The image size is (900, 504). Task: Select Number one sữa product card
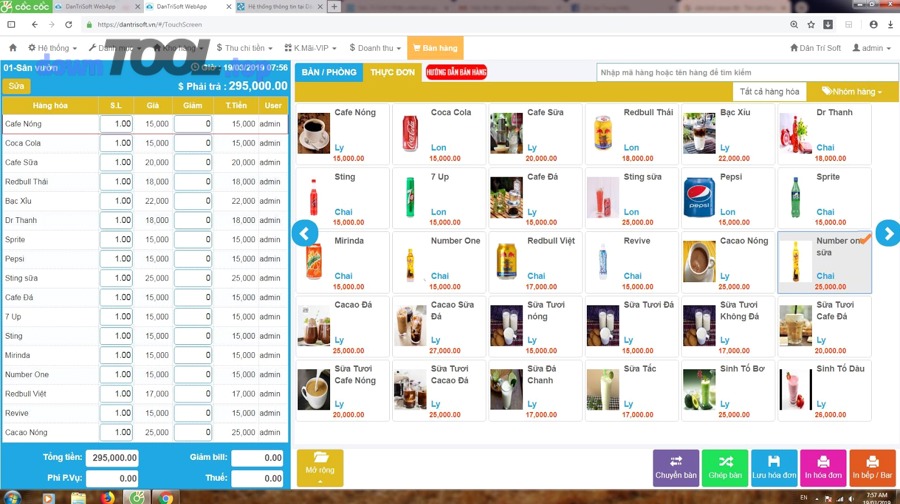coord(825,262)
